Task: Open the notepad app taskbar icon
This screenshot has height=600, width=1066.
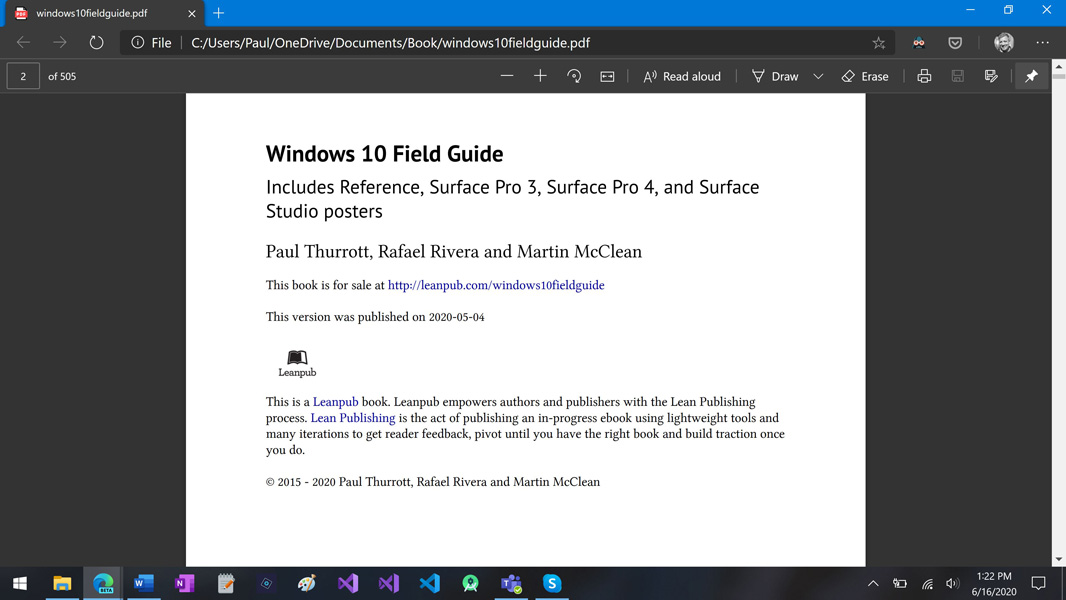Action: [226, 583]
